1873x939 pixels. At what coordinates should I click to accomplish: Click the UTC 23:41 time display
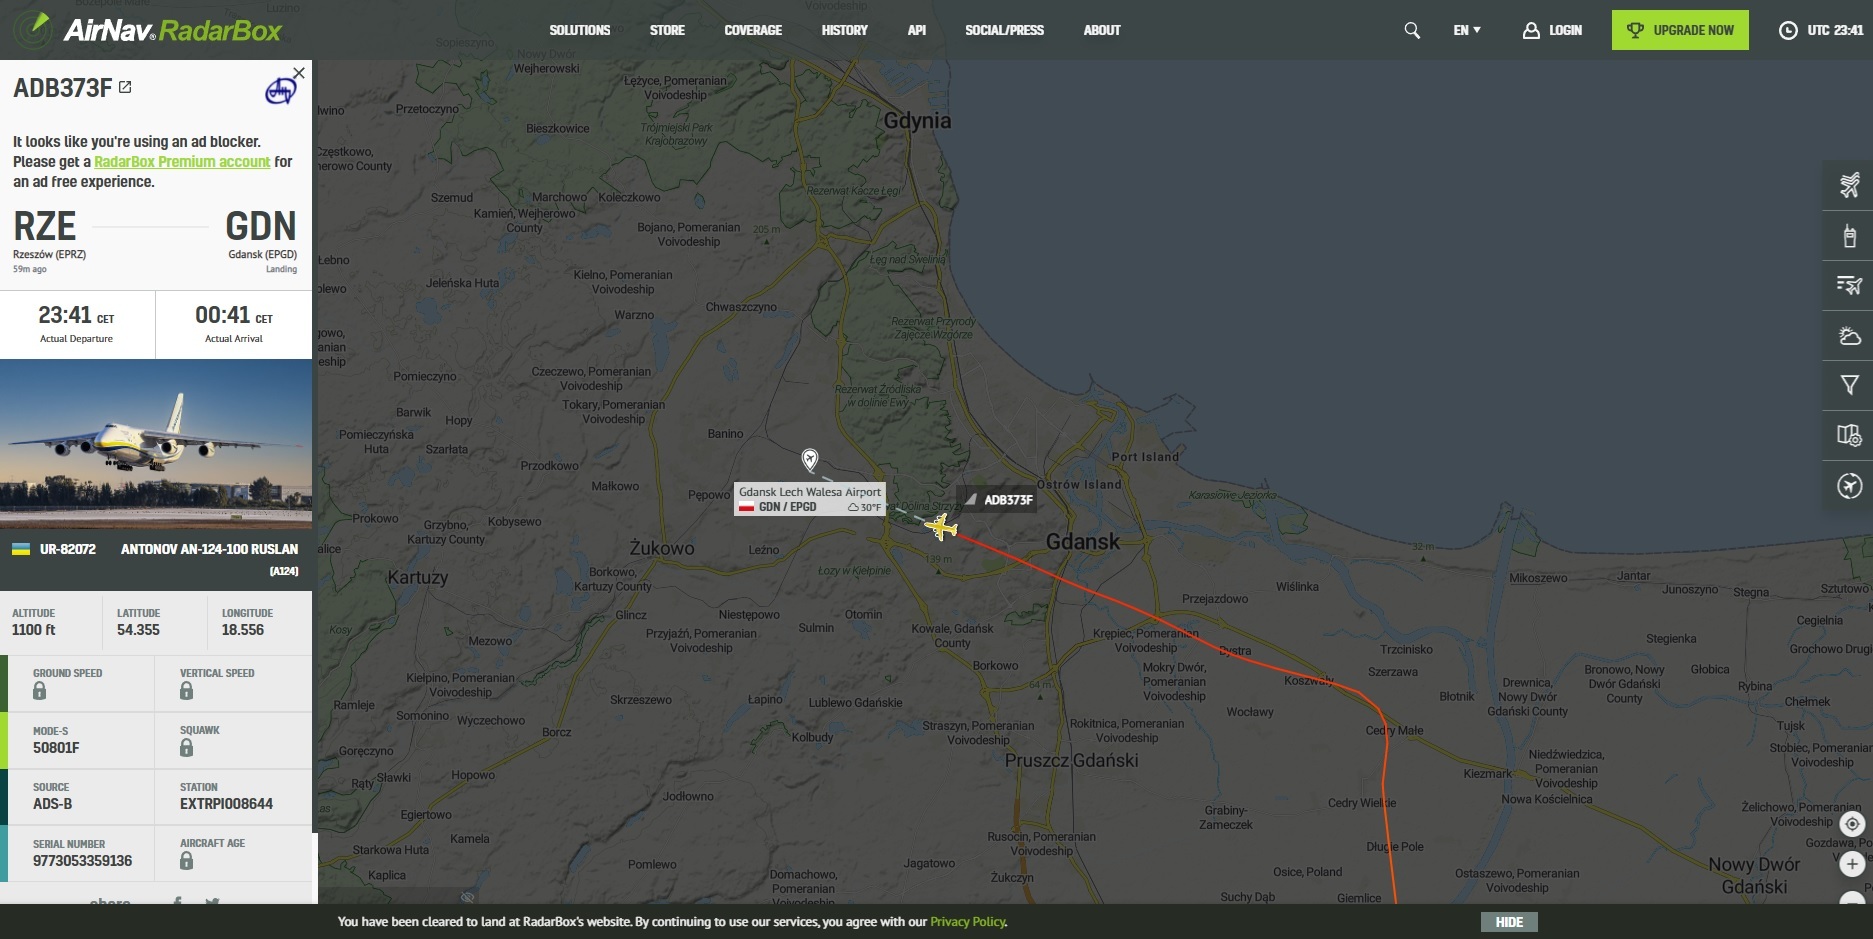[x=1835, y=30]
